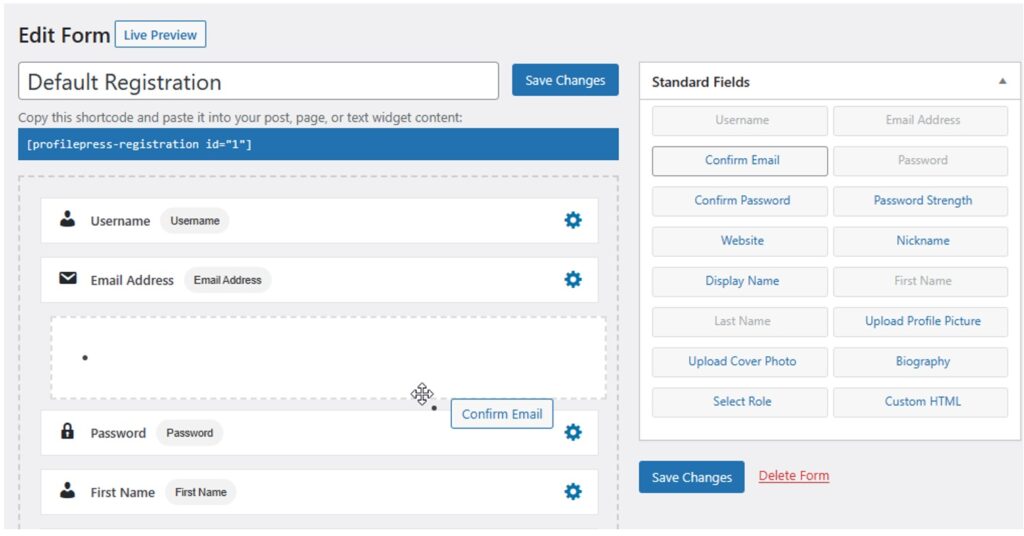Add the Confirm Email standard field
Screen dimensions: 1024x536
pyautogui.click(x=740, y=161)
